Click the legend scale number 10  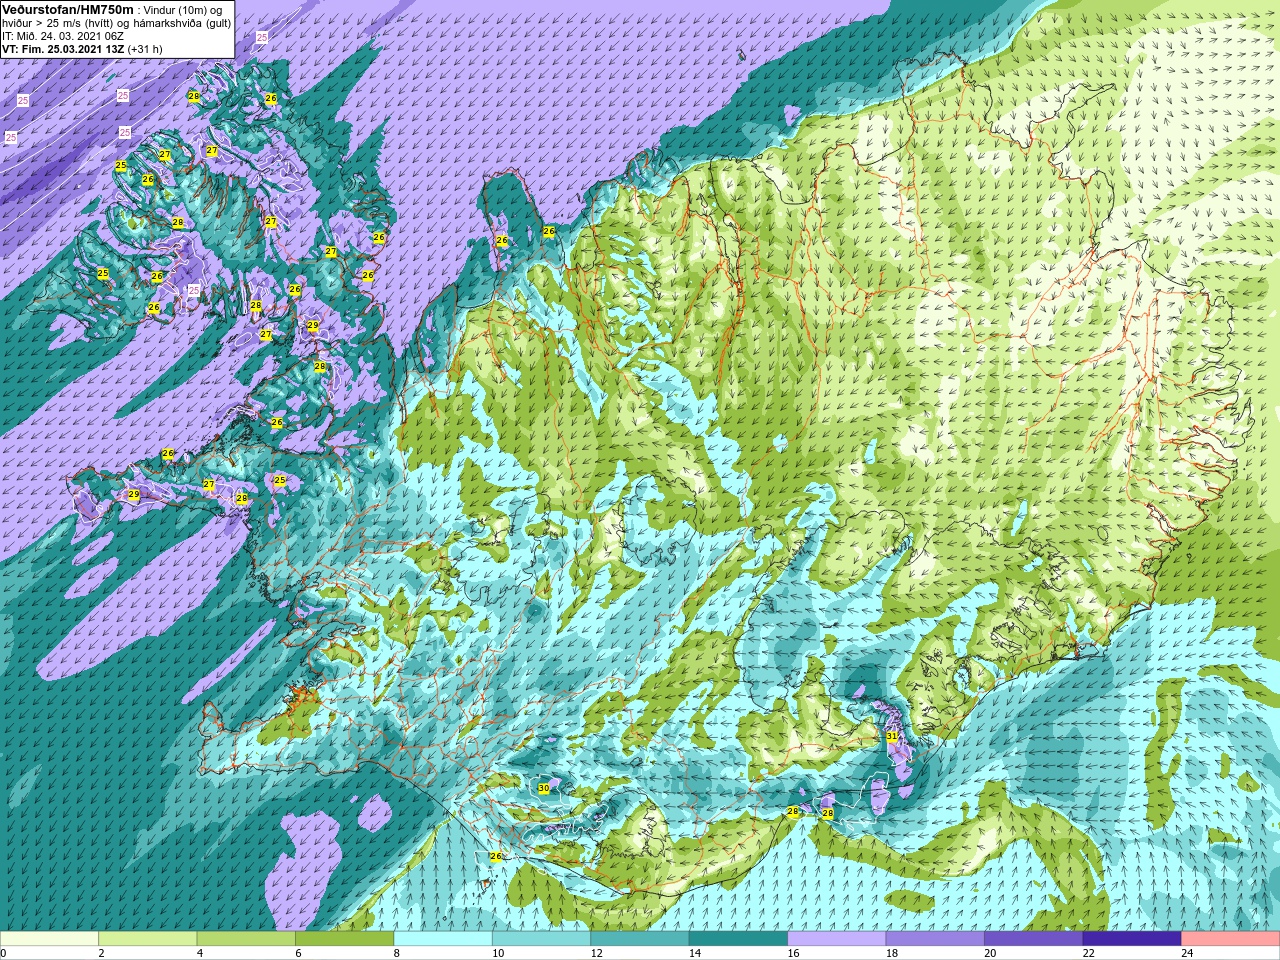point(498,953)
